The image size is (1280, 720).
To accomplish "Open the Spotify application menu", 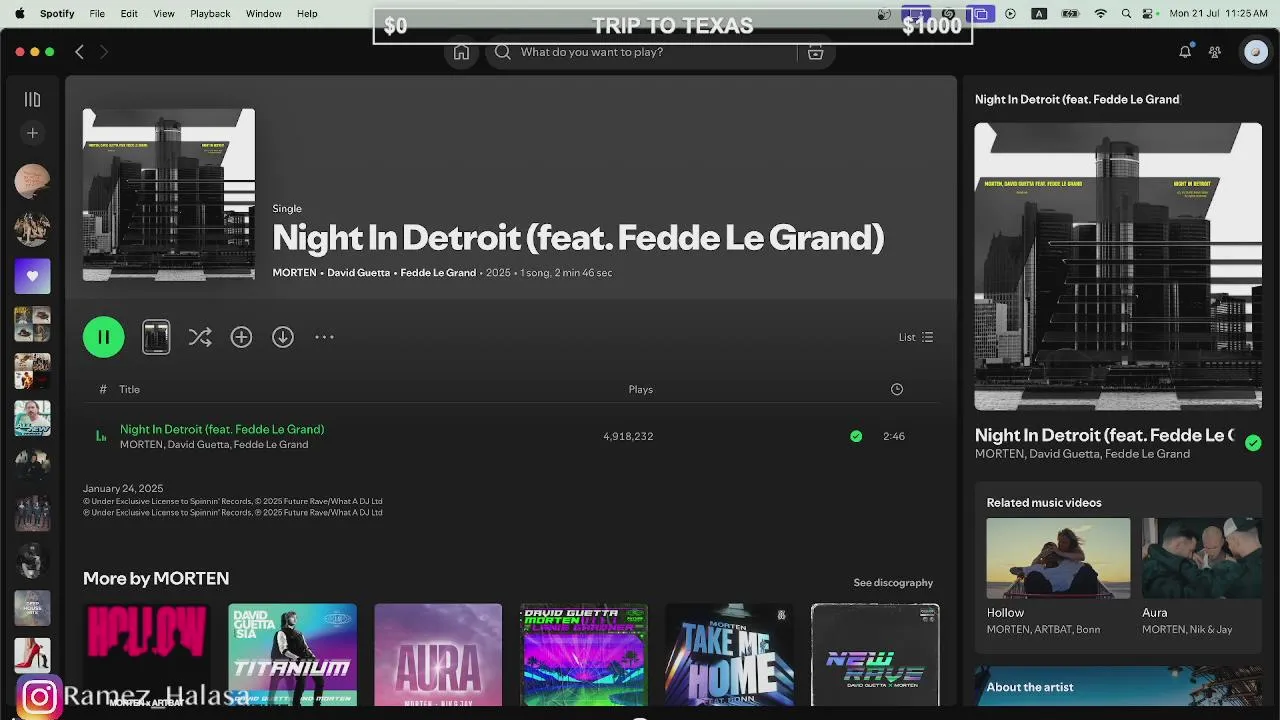I will click(x=57, y=13).
